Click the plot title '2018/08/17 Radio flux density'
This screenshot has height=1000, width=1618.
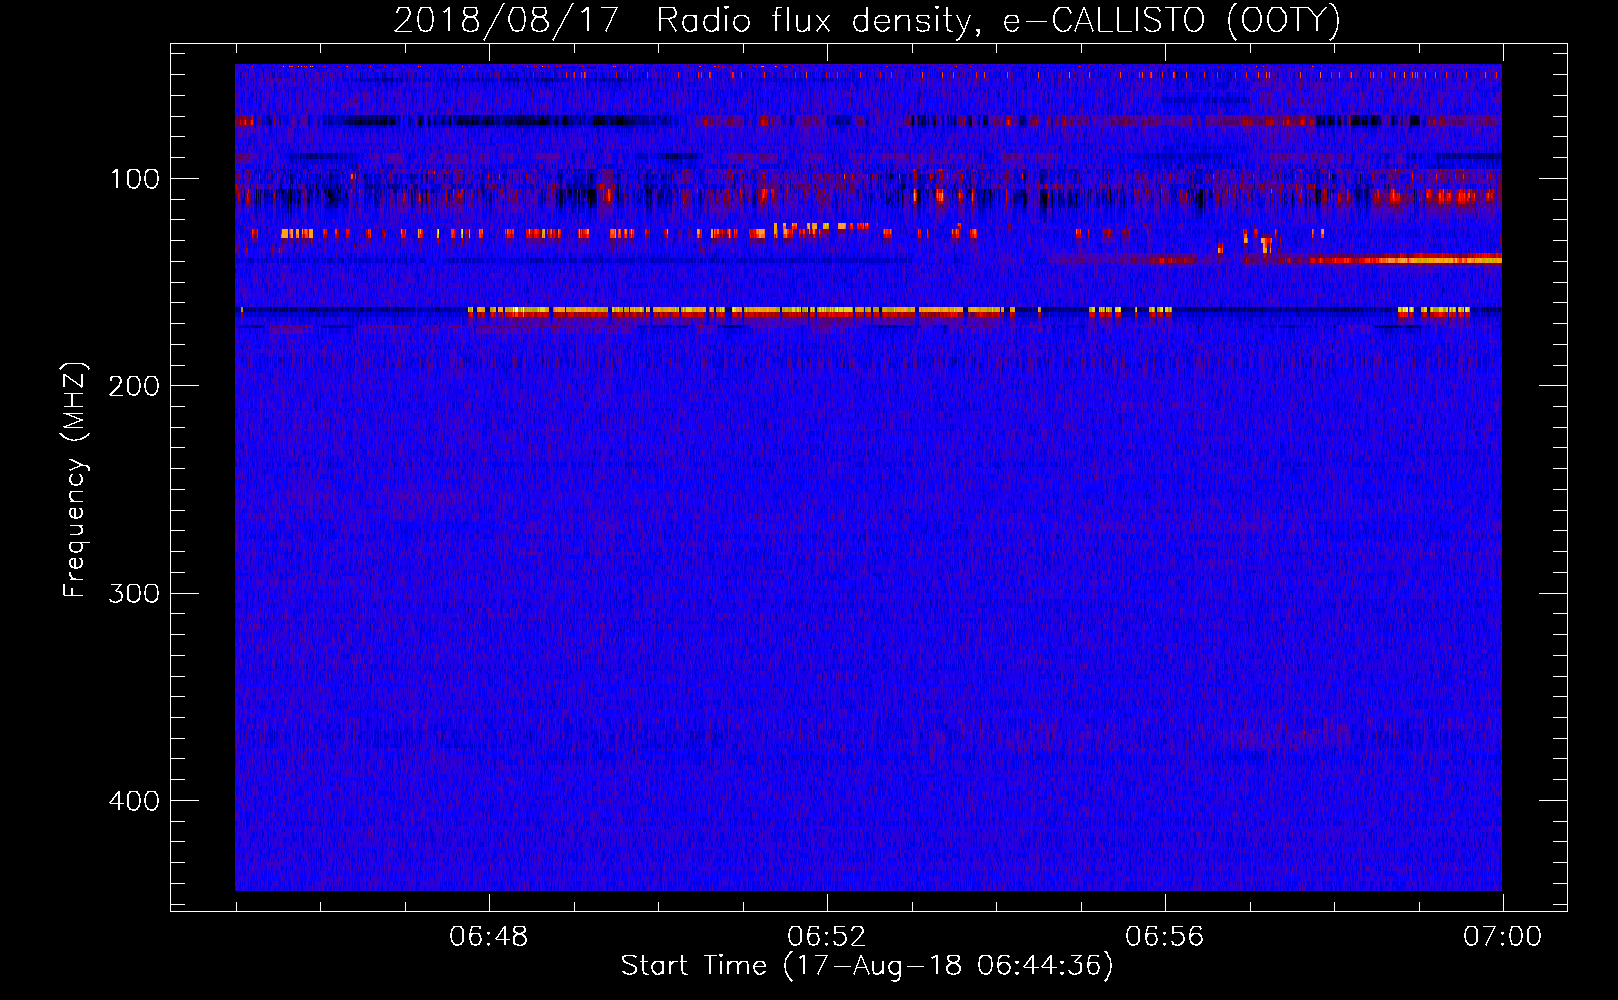coord(866,21)
